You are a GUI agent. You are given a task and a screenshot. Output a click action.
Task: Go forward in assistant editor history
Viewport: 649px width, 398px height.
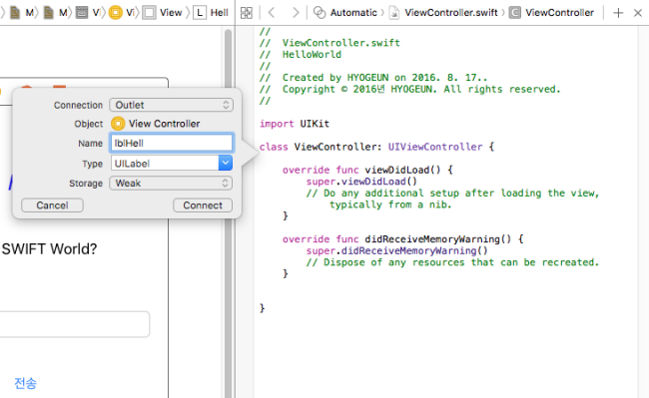(x=295, y=13)
